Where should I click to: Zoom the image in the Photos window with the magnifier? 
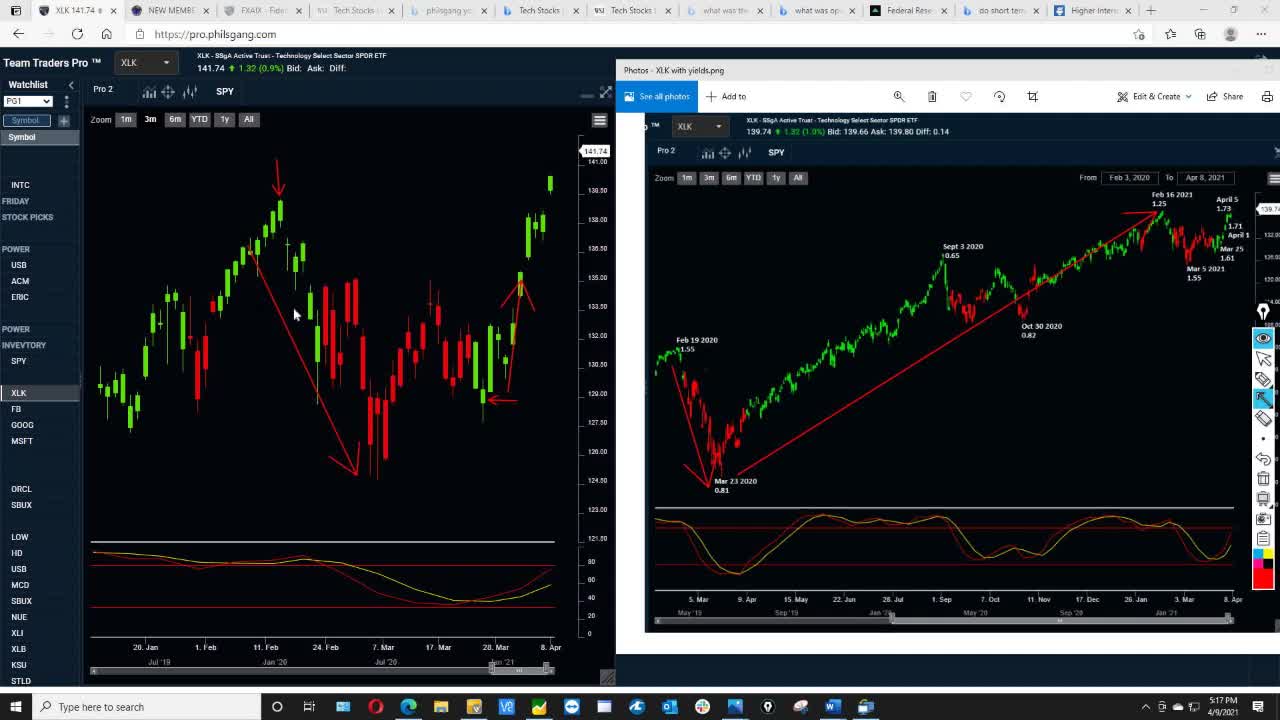click(x=899, y=96)
